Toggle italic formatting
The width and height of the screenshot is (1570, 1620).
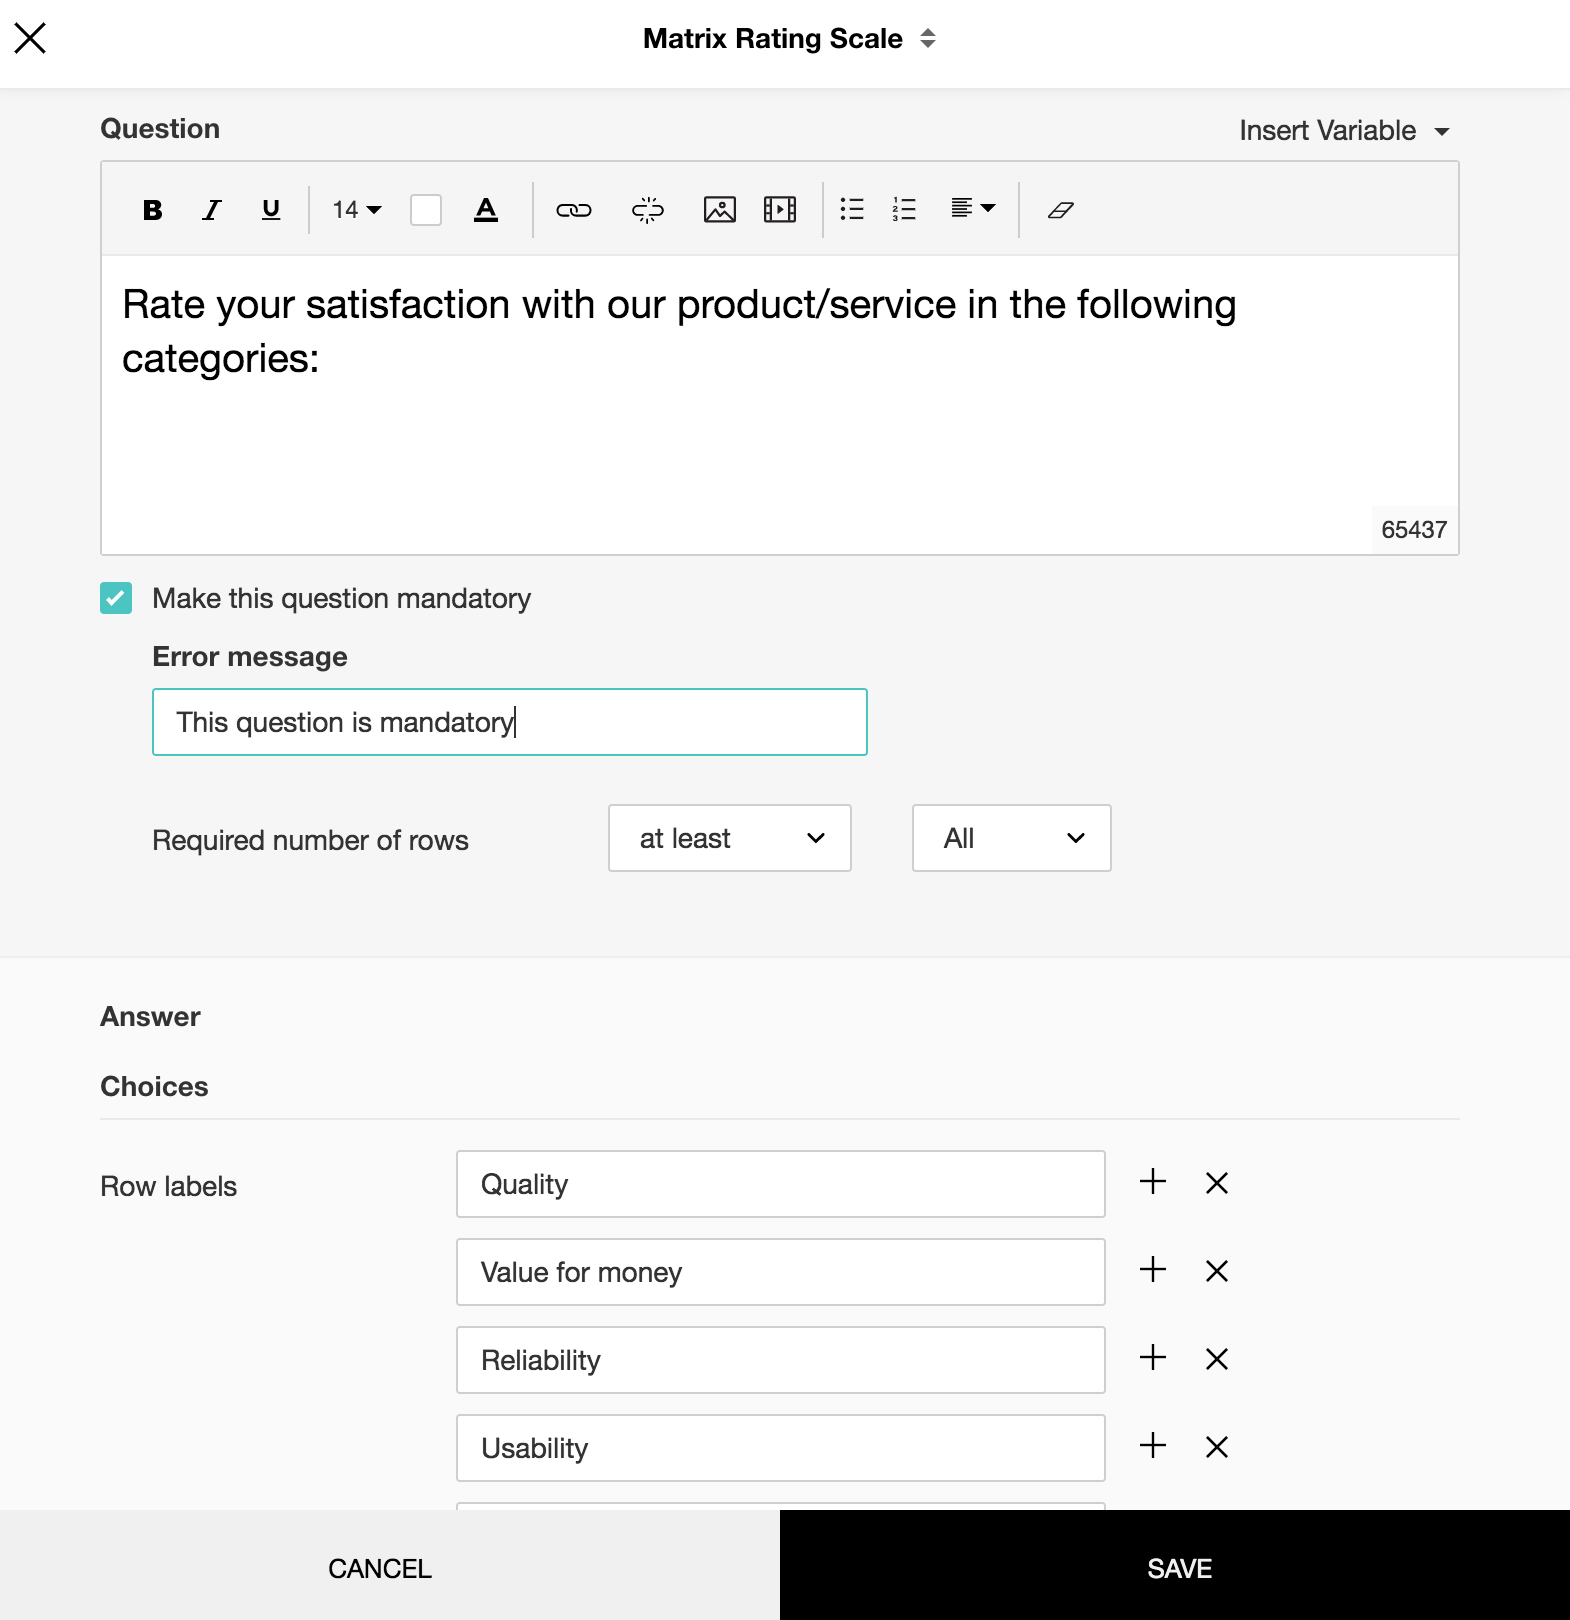coord(211,210)
